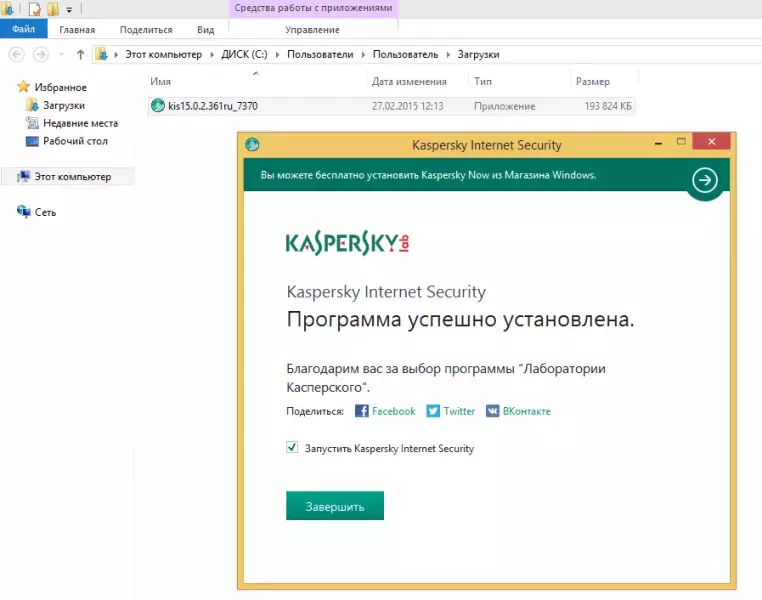Open the Поделиться ribbon tab
This screenshot has height=600, width=762.
coord(146,30)
